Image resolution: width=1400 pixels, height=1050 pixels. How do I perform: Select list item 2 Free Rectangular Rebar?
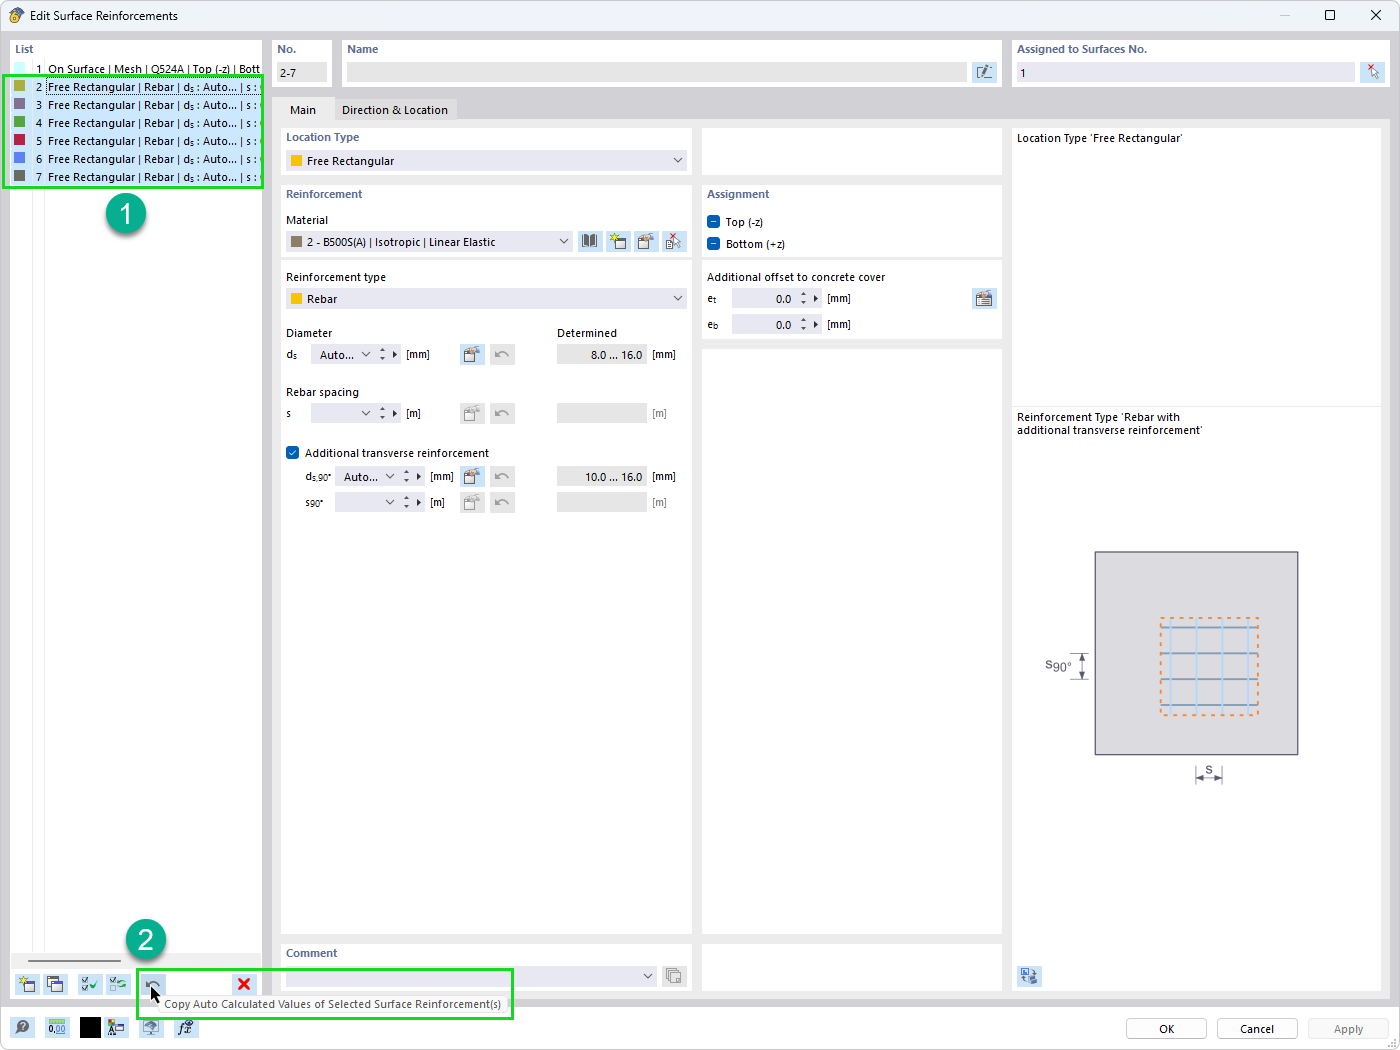[x=136, y=87]
